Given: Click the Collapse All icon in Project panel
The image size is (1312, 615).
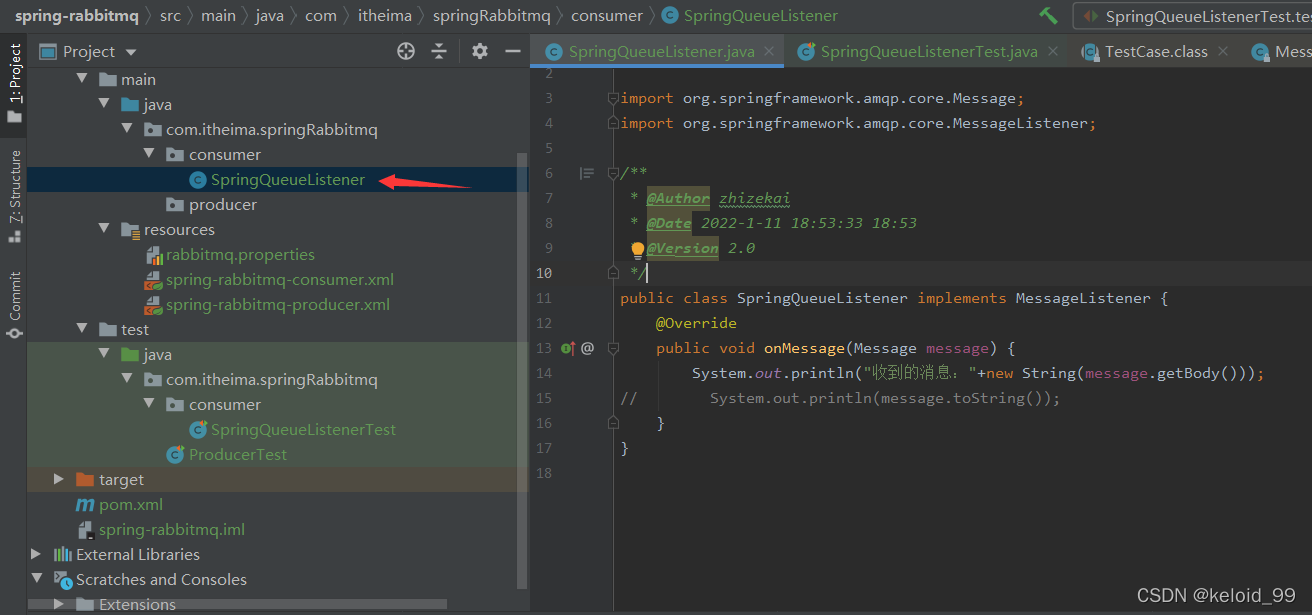Looking at the screenshot, I should 439,52.
